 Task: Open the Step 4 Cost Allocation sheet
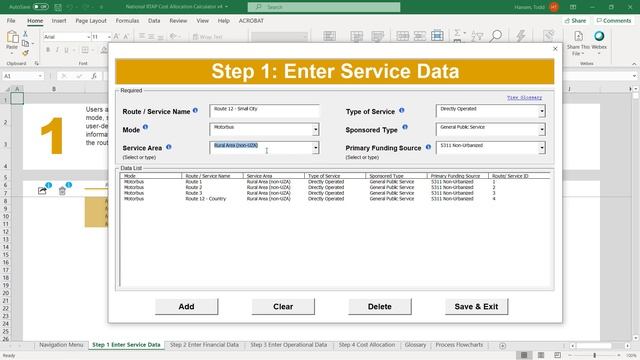pyautogui.click(x=367, y=345)
